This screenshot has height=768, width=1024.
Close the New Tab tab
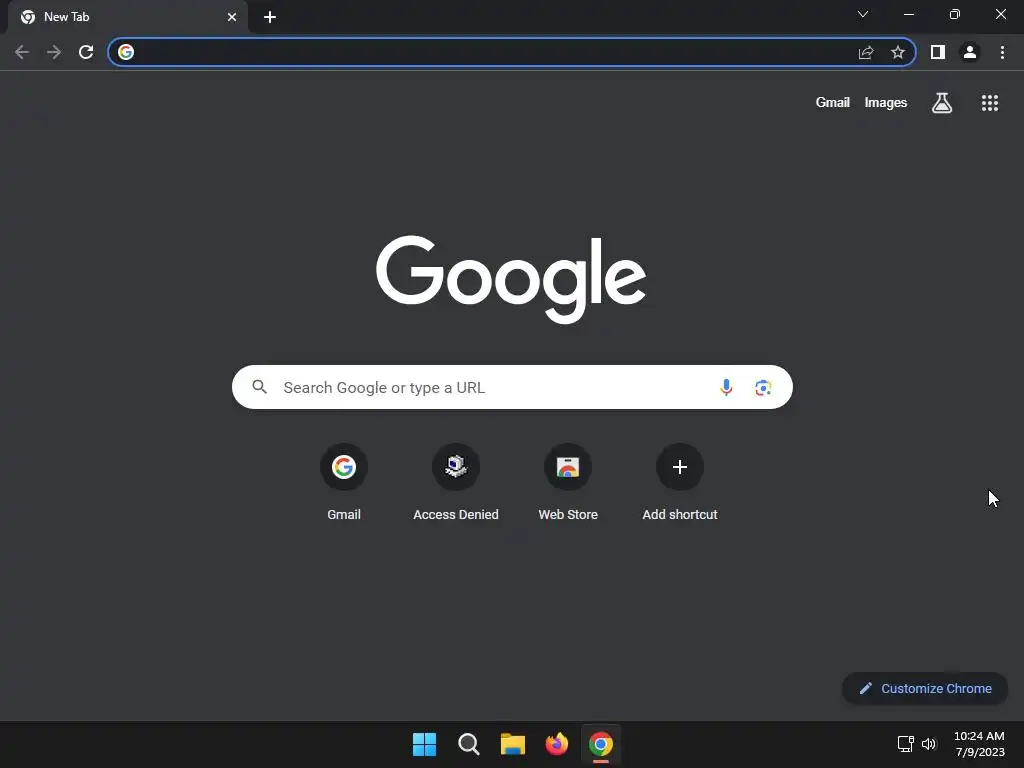(232, 17)
